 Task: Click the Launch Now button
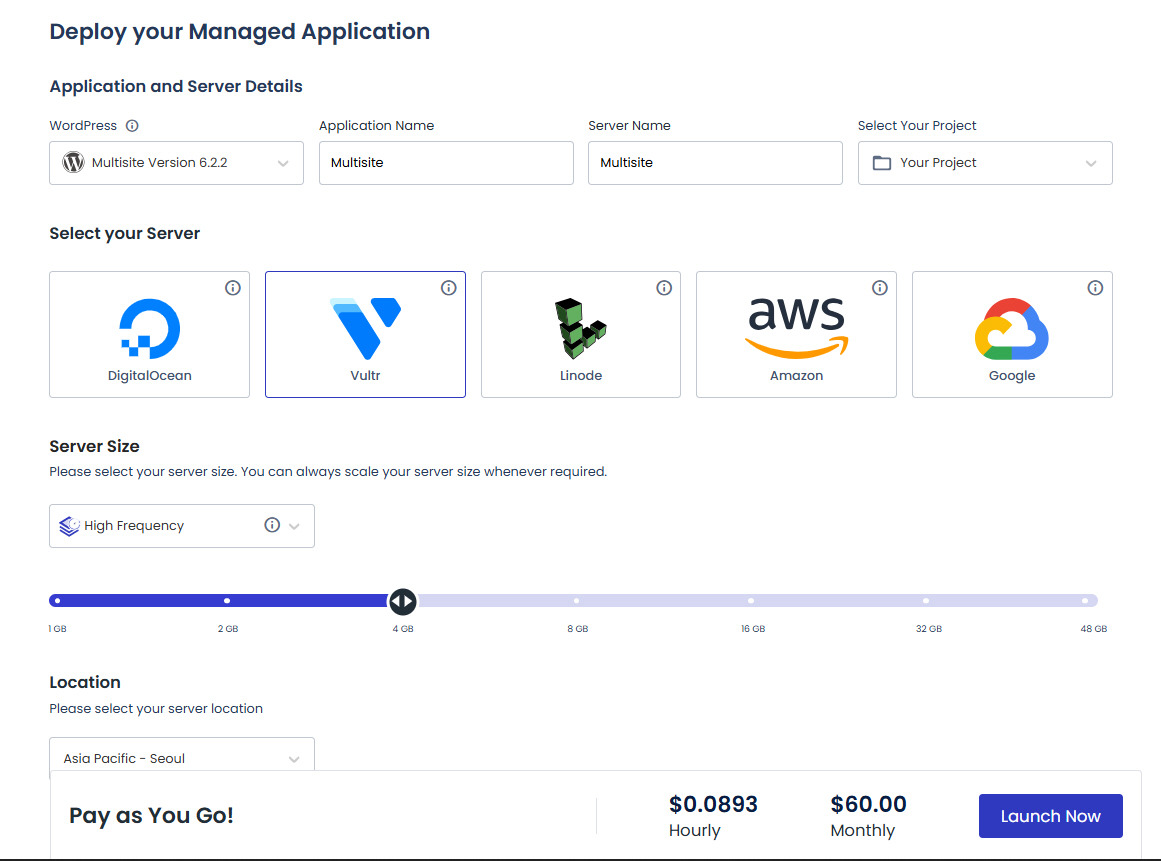(x=1050, y=815)
